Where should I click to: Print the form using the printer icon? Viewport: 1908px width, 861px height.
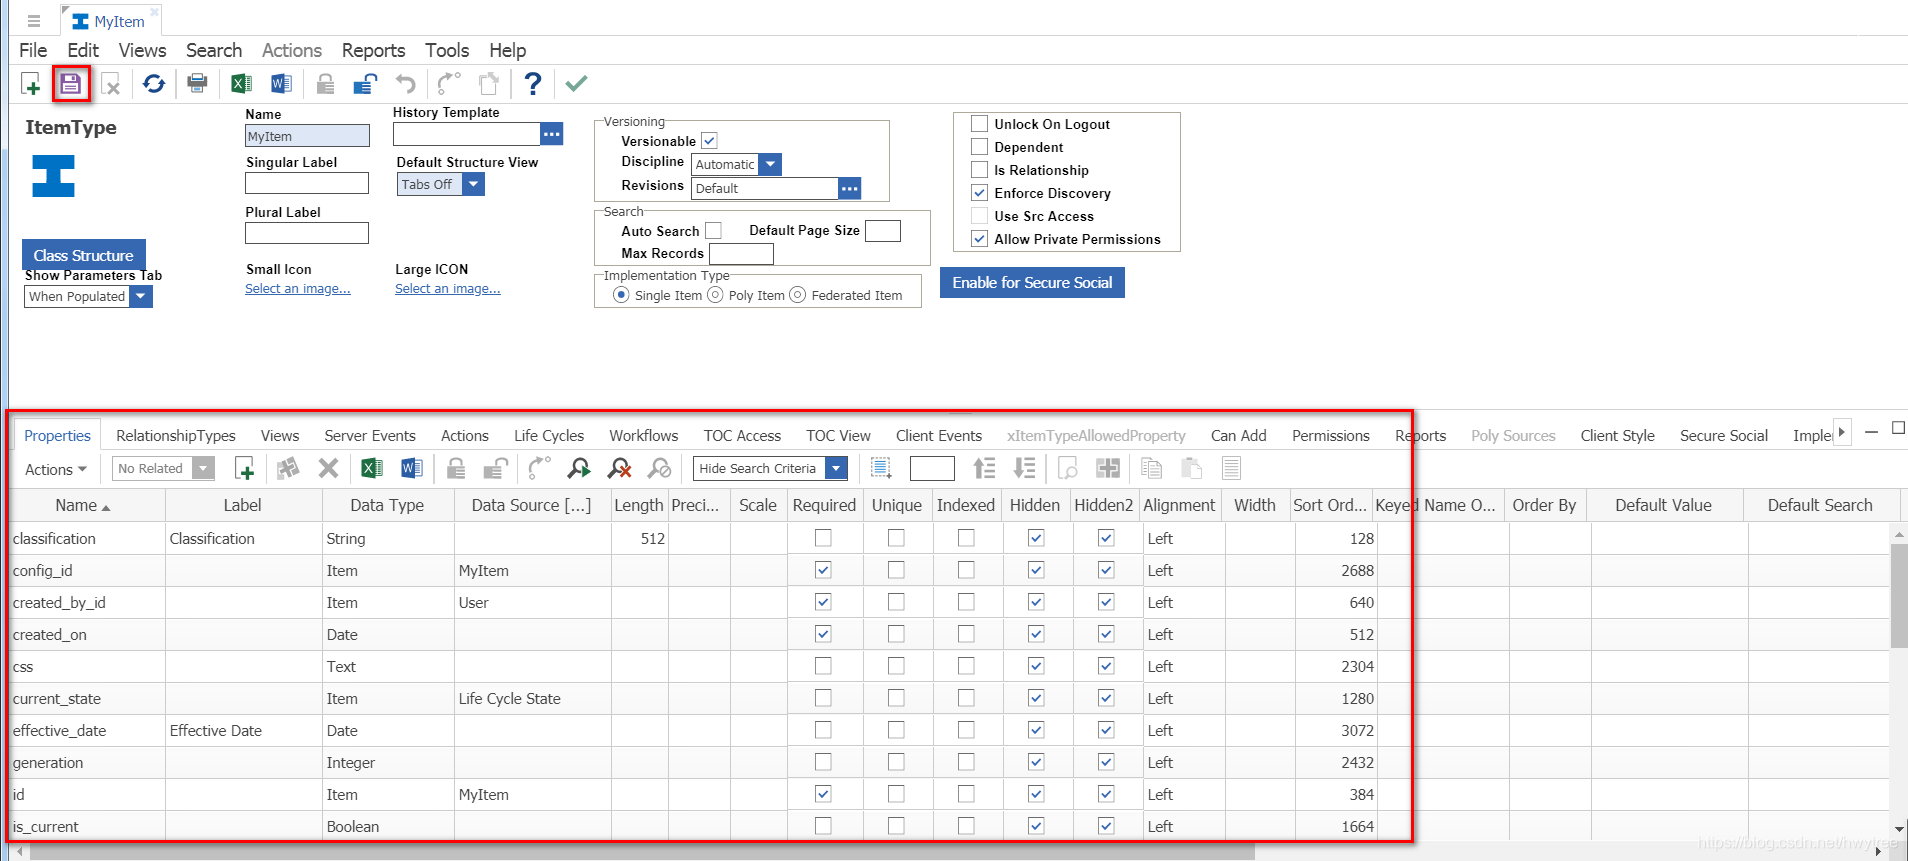(197, 84)
